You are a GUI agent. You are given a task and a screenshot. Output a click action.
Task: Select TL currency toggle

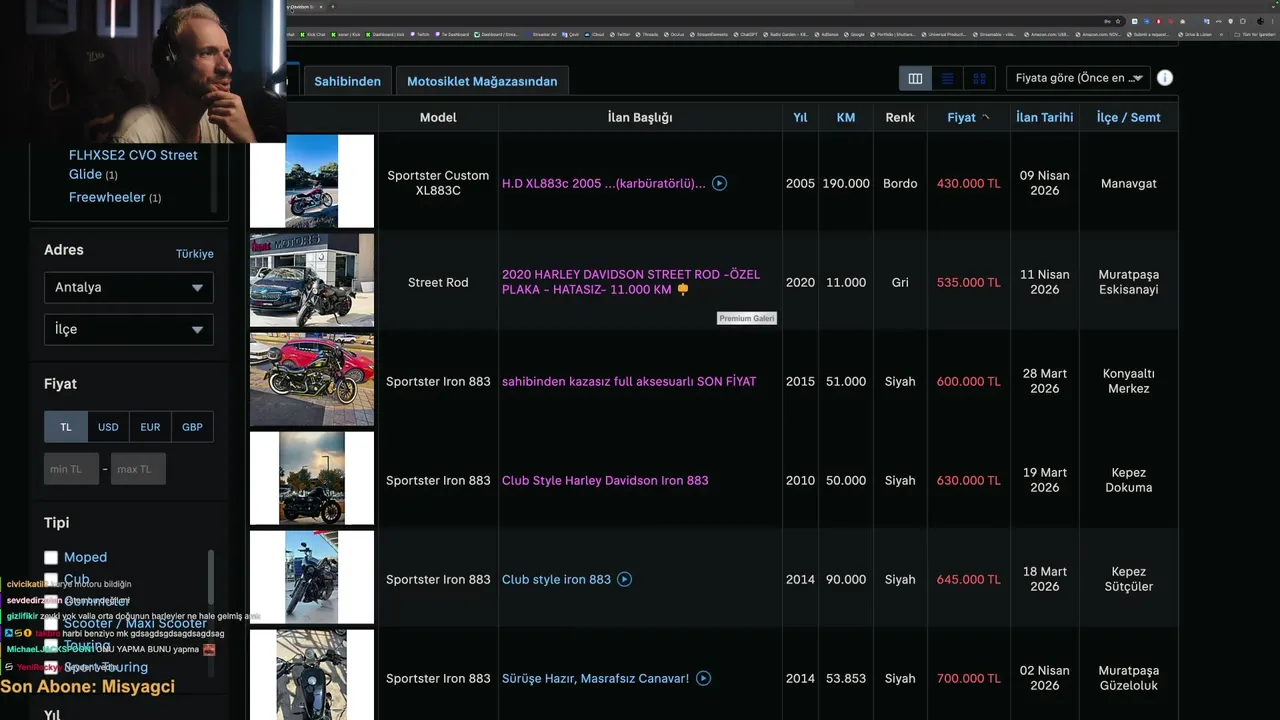[65, 427]
